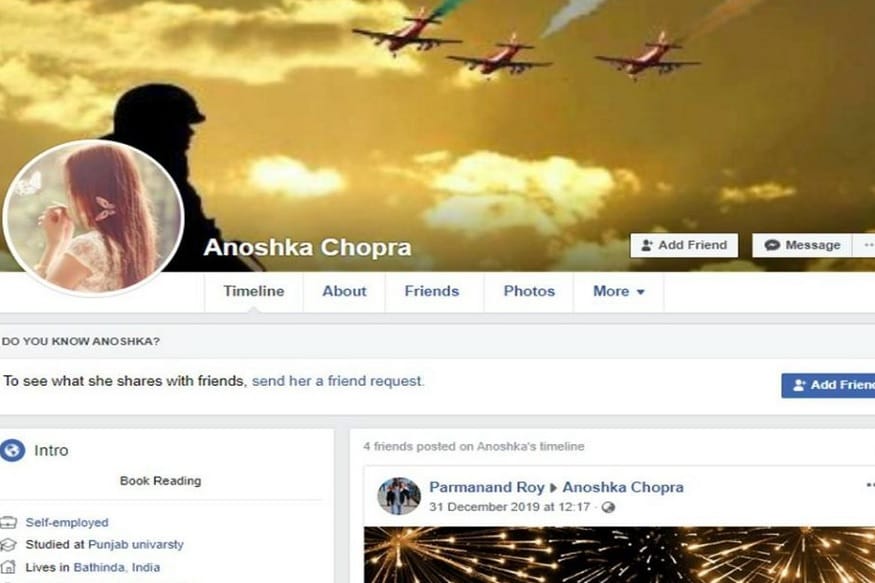Open the Punjab univarsty link
Screen dimensions: 875x583
tap(136, 545)
